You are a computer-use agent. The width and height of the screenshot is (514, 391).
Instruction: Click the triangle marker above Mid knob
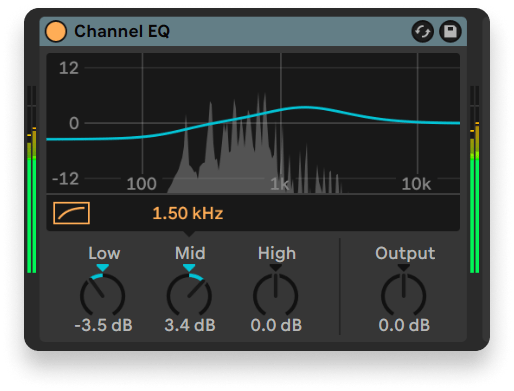click(189, 268)
